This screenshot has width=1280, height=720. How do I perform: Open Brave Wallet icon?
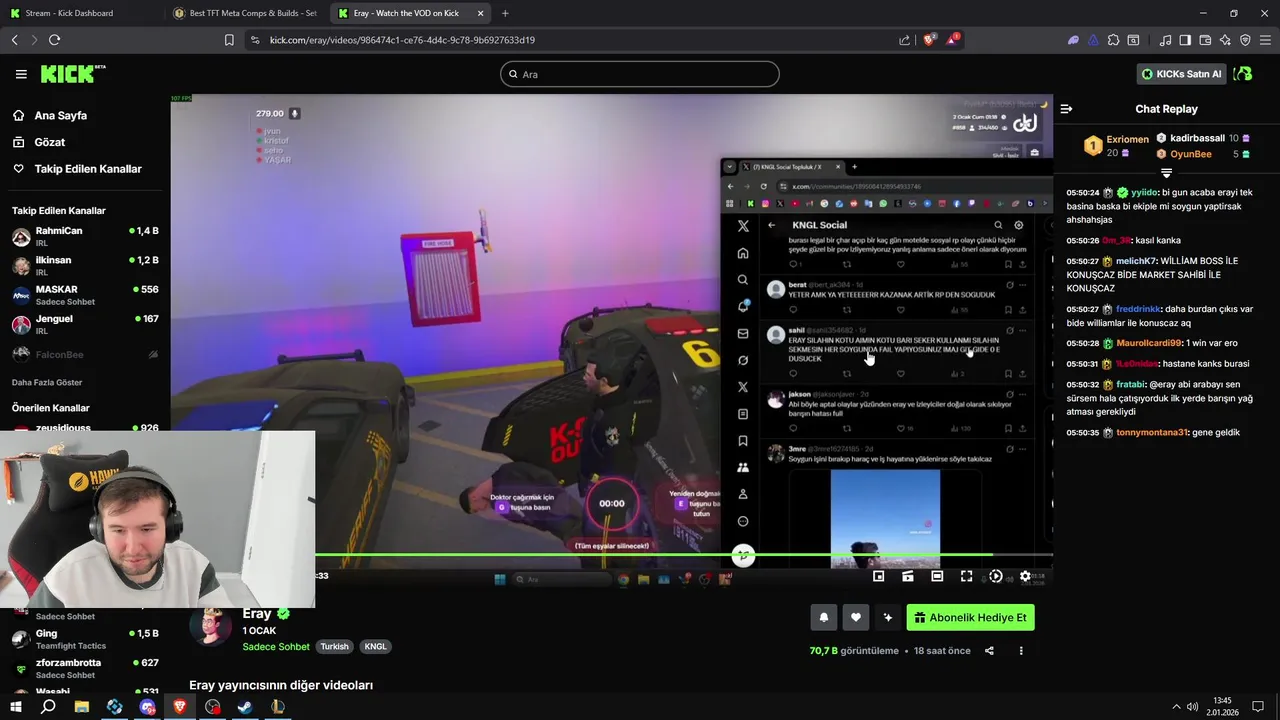click(1205, 40)
